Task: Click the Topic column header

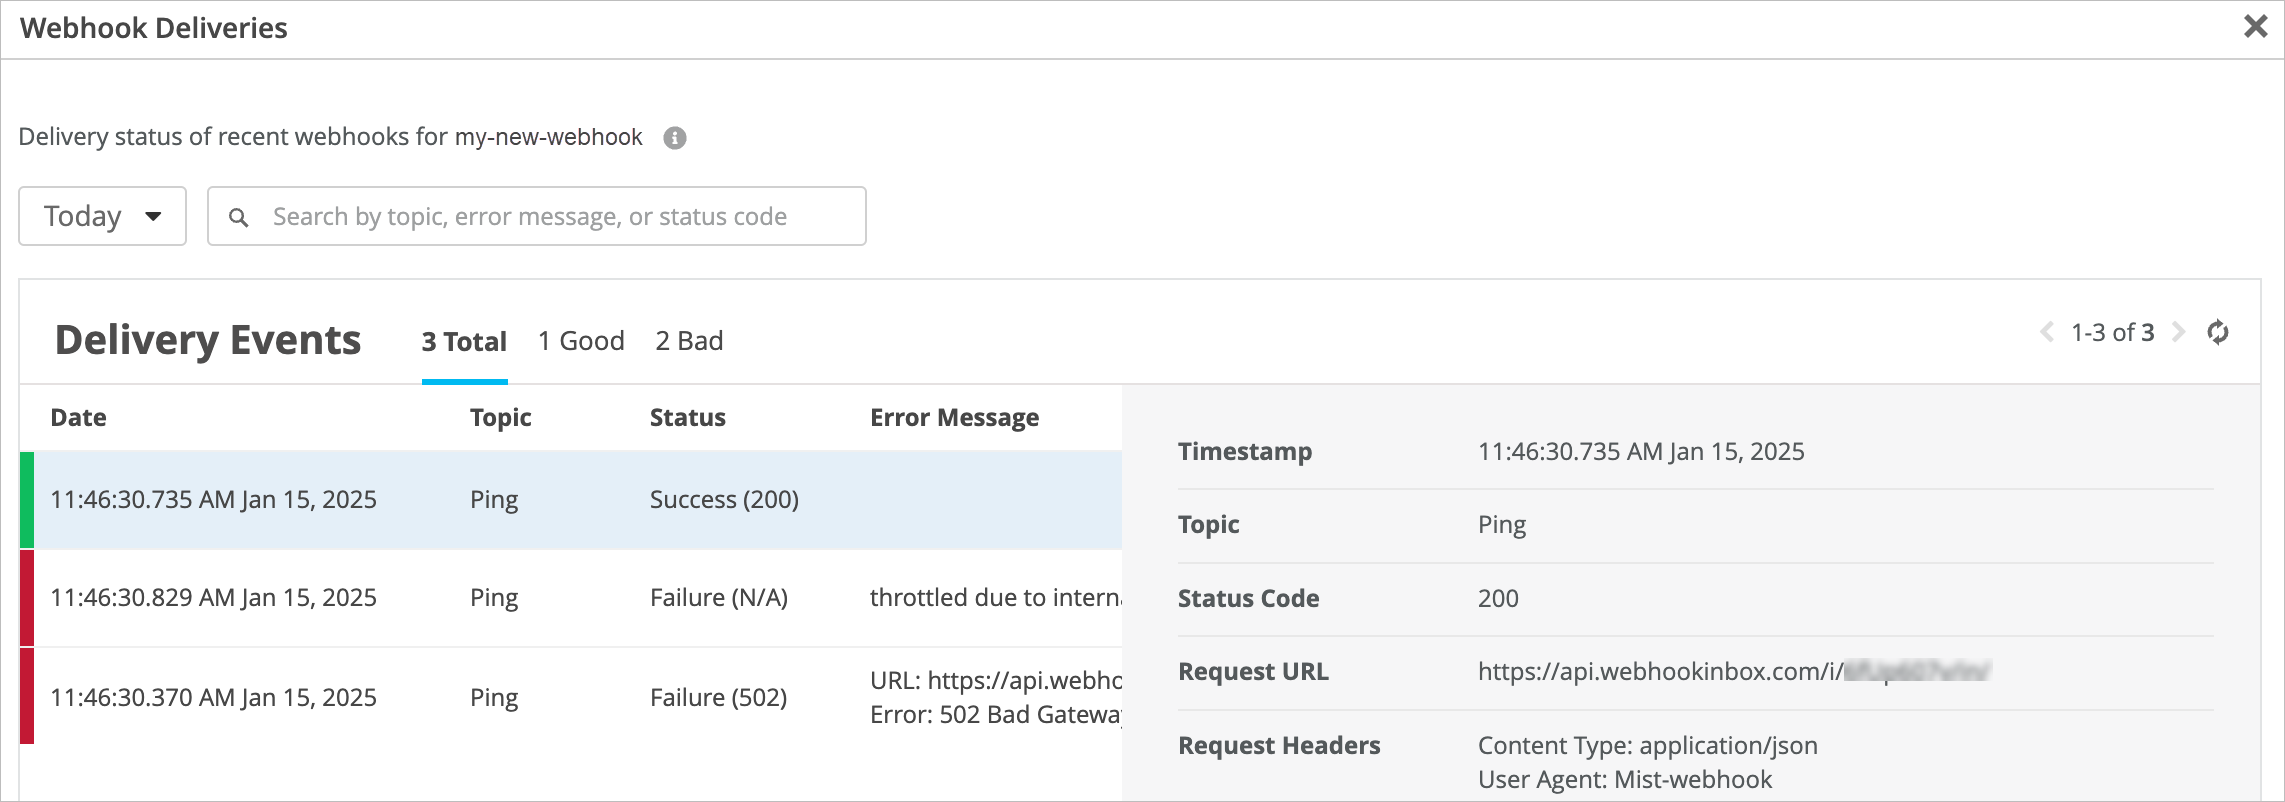Action: (500, 418)
